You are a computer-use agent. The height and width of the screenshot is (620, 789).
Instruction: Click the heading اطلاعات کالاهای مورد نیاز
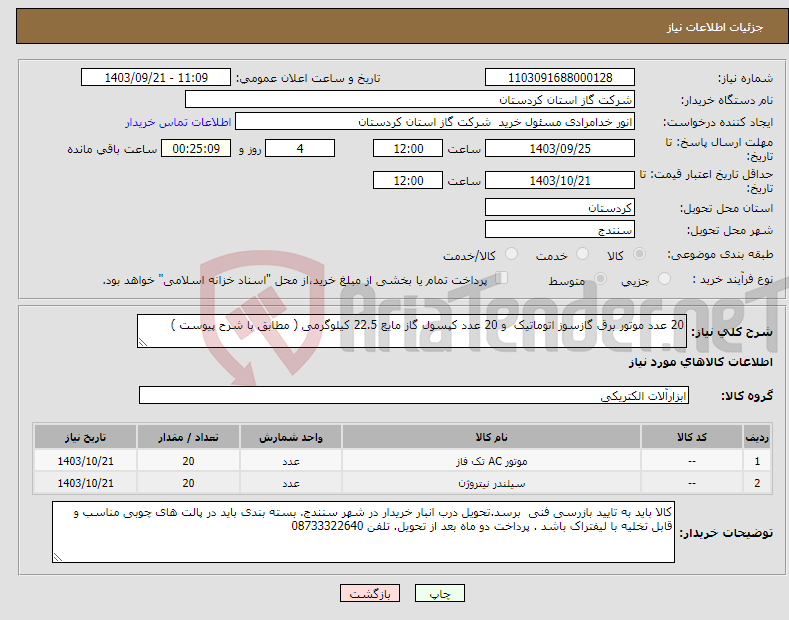[x=700, y=362]
